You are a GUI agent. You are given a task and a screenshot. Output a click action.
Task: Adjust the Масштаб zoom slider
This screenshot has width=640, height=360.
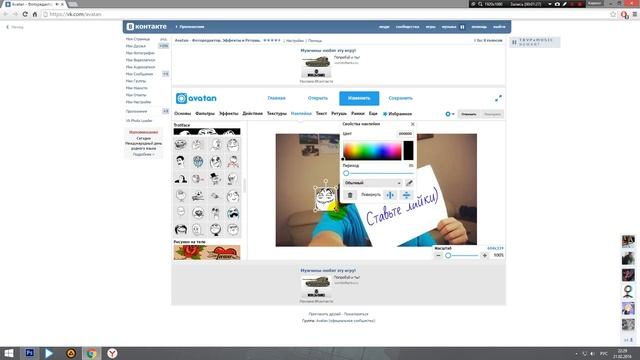(x=462, y=256)
